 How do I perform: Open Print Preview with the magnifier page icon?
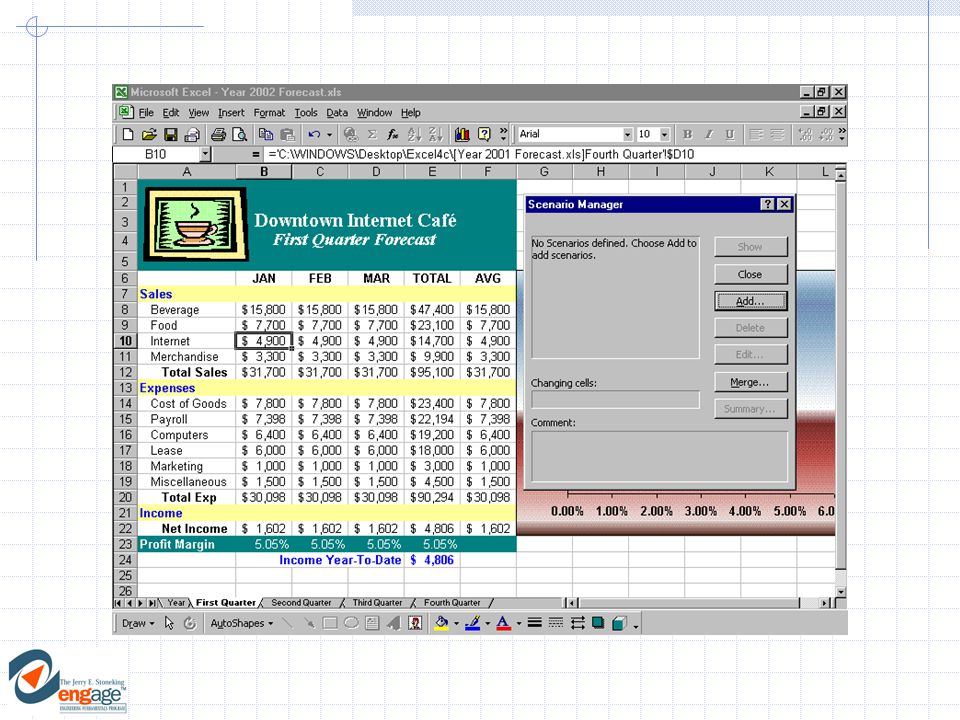(239, 134)
